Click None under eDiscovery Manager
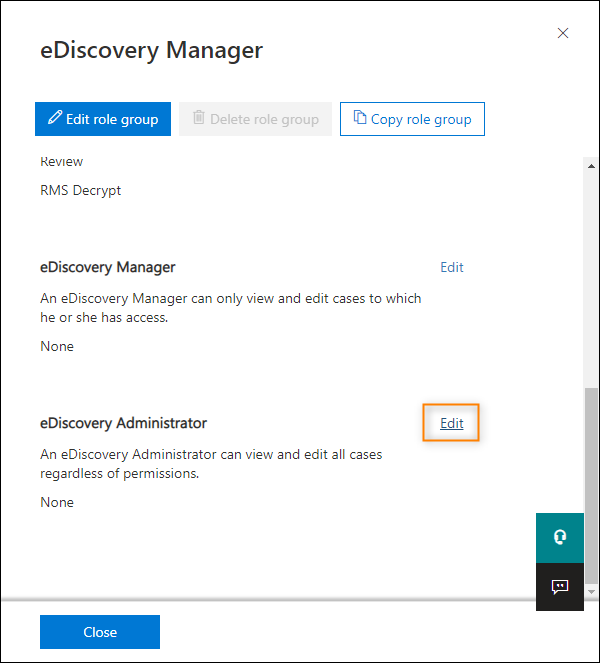Viewport: 600px width, 663px height. [x=57, y=346]
